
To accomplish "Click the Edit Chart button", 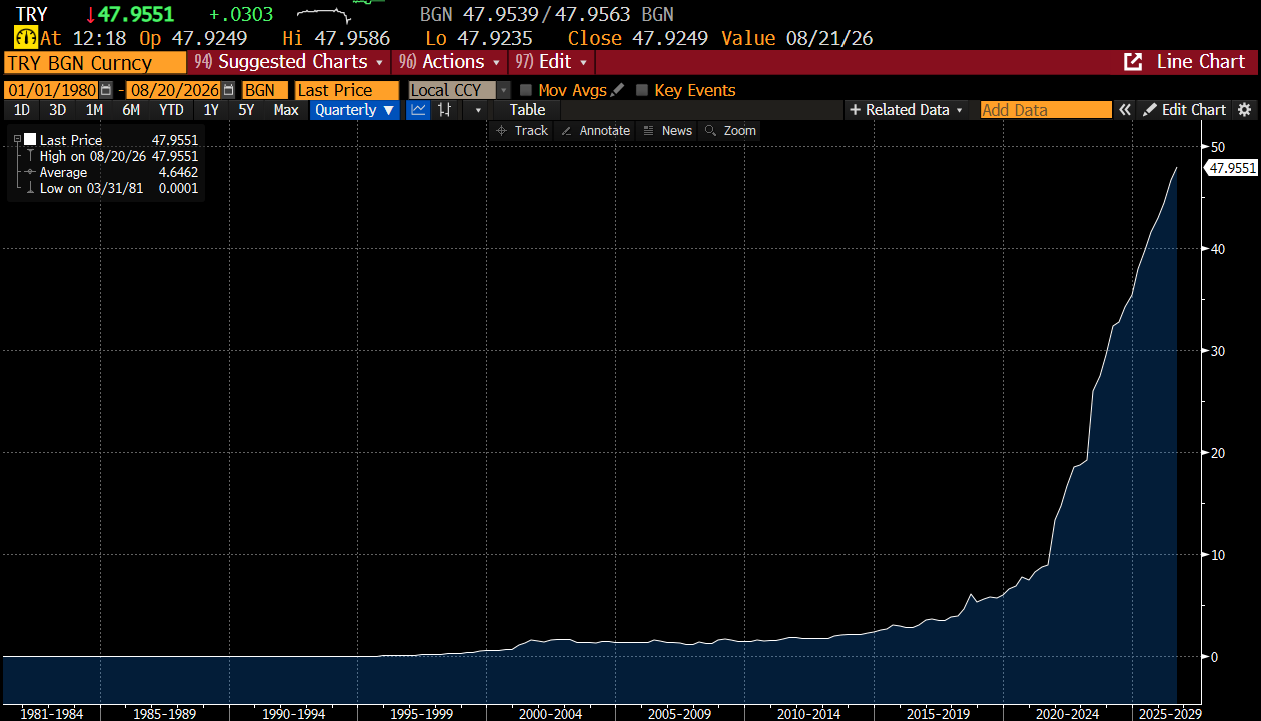I will [1185, 110].
